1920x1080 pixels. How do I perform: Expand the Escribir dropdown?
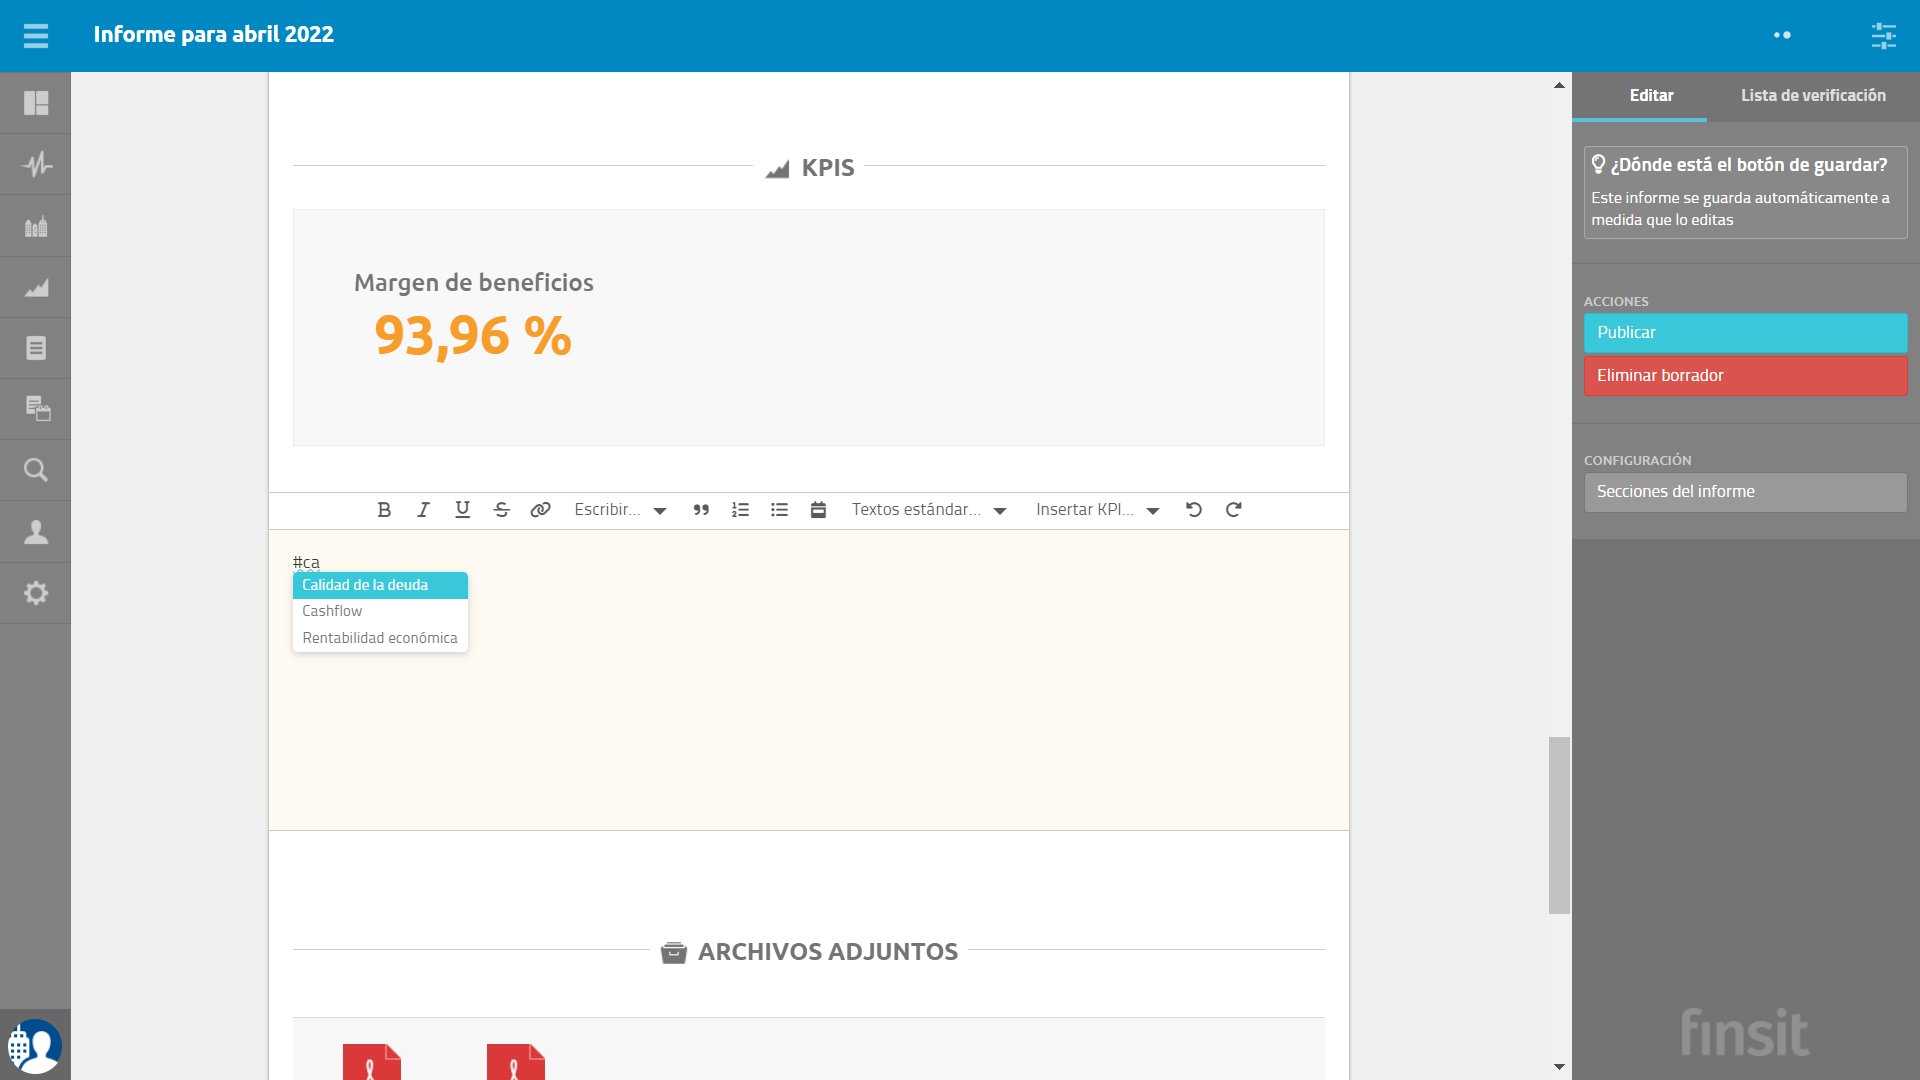point(620,510)
